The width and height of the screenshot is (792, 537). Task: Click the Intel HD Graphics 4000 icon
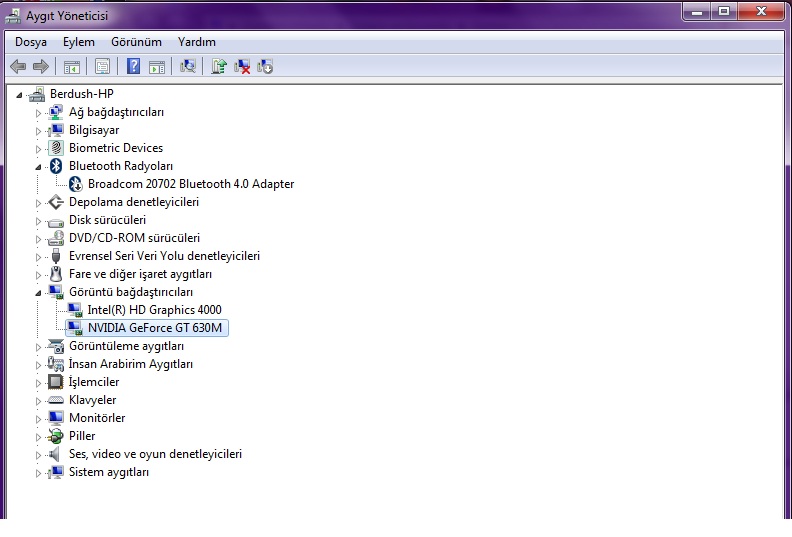coord(75,310)
